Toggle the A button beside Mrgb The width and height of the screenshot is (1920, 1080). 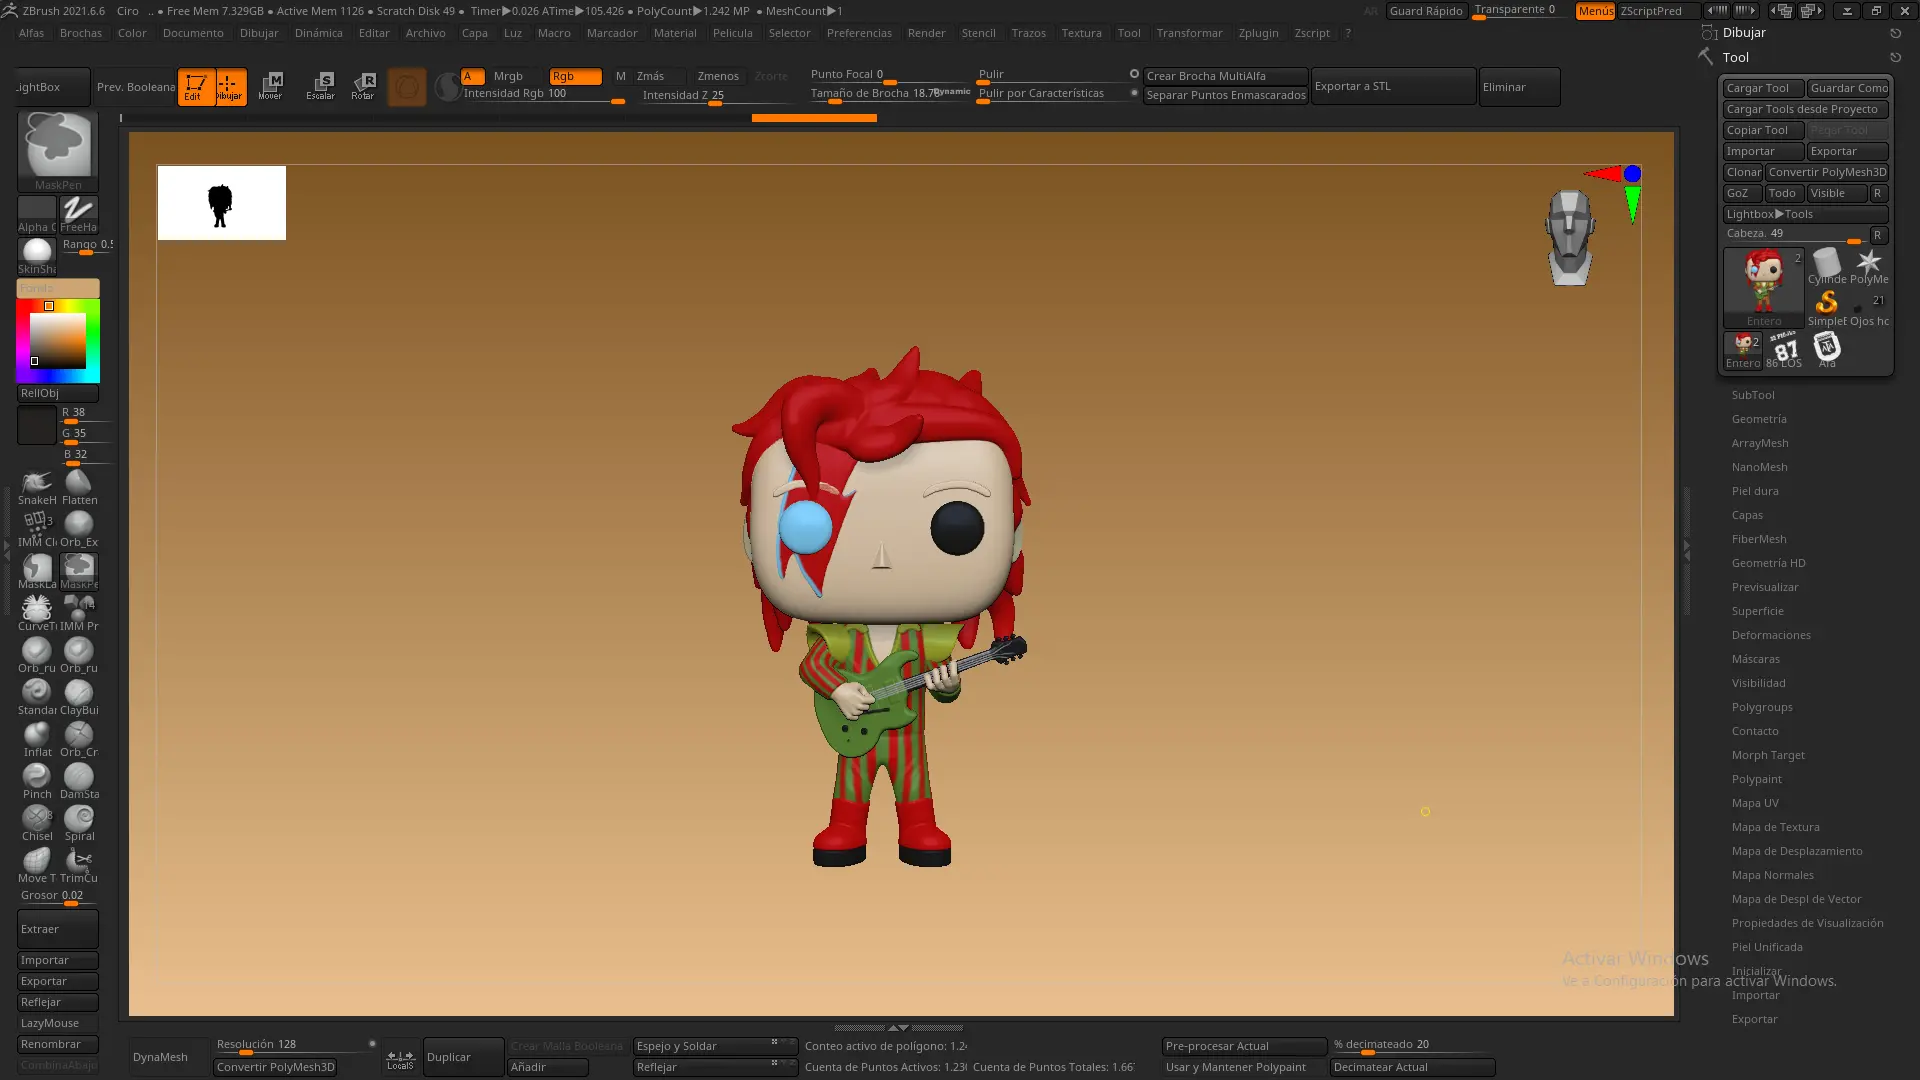[472, 76]
